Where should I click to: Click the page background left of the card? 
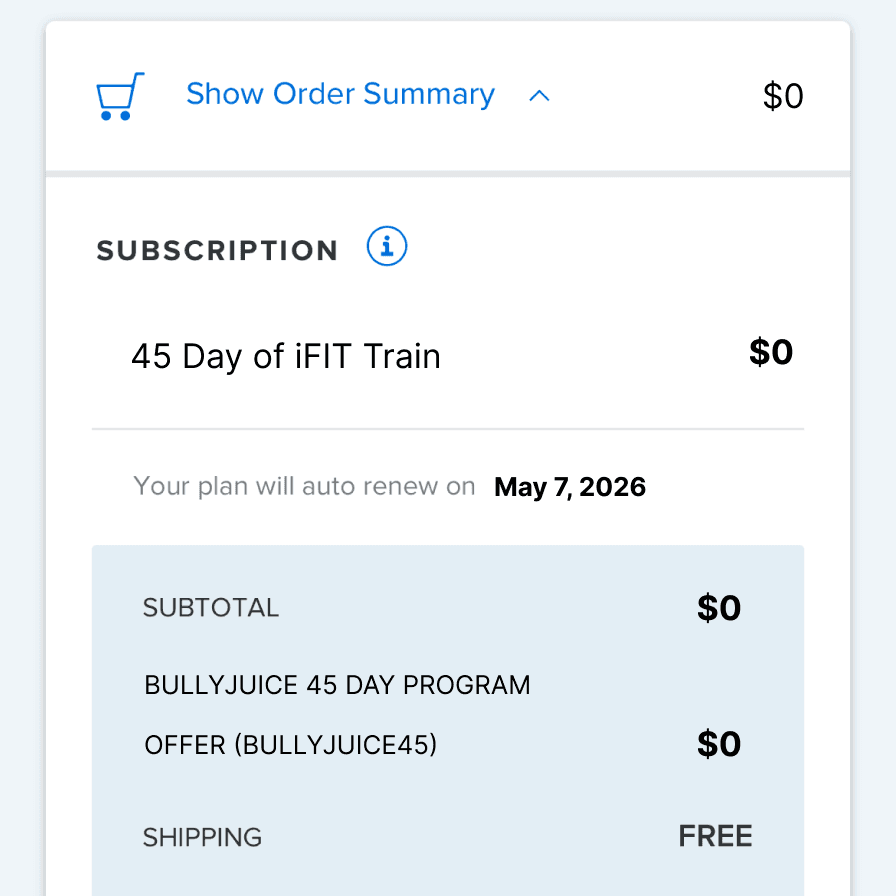[22, 450]
